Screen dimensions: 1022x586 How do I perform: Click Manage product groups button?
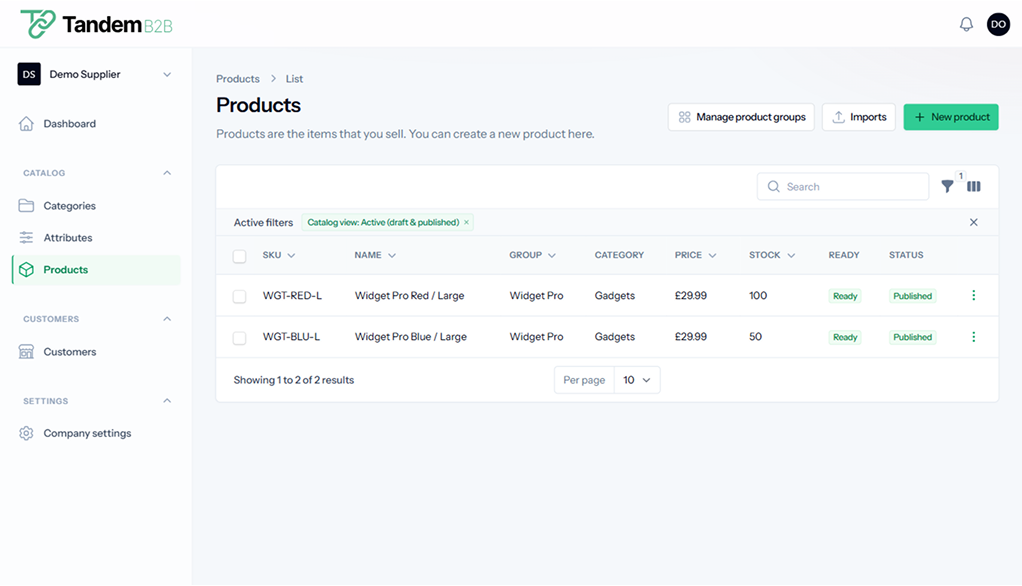point(741,117)
